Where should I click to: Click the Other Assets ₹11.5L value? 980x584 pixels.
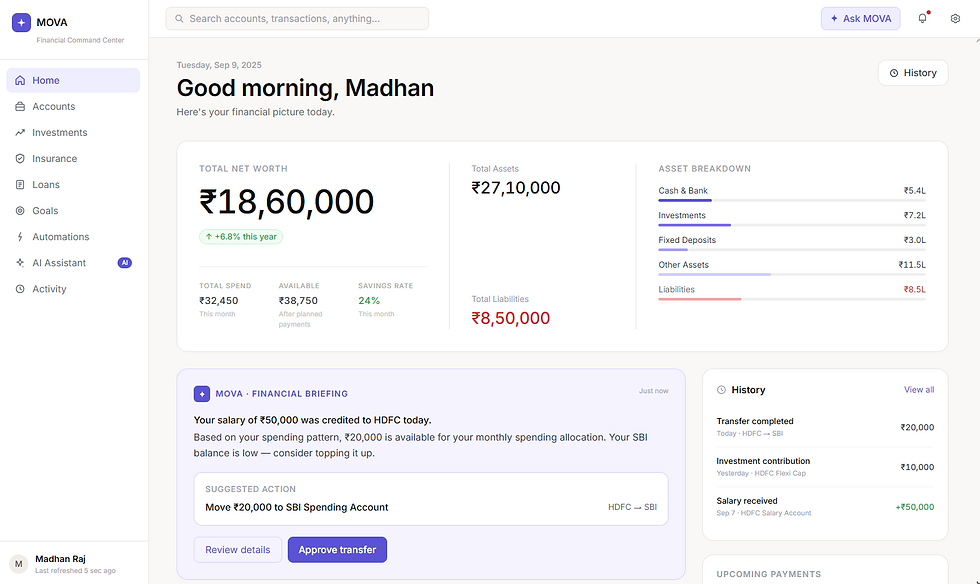[x=912, y=265]
